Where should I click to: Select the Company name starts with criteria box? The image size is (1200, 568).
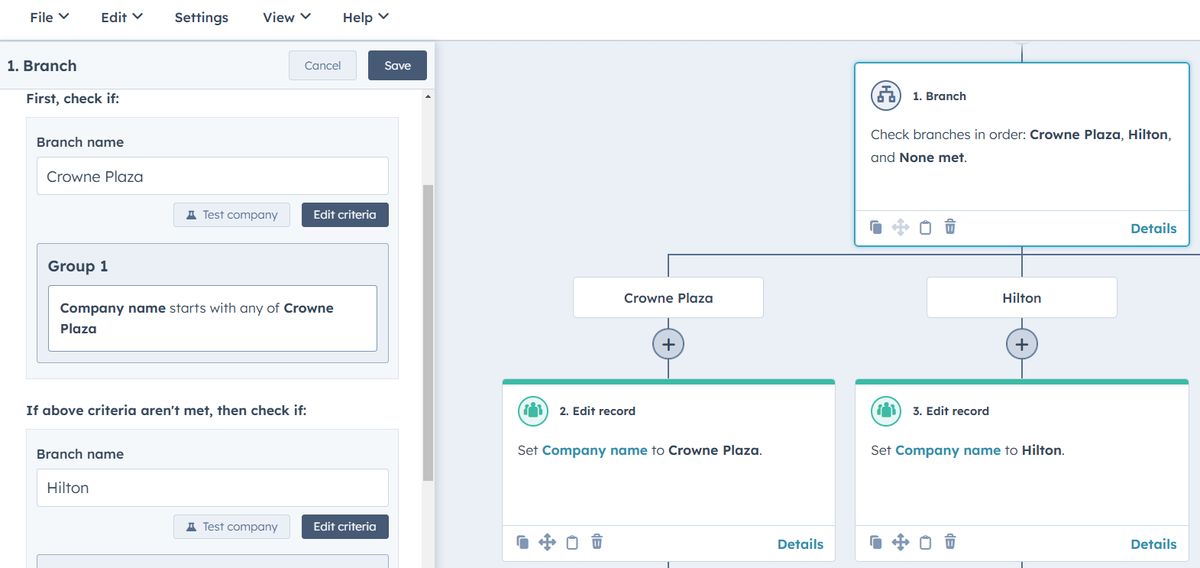point(212,318)
